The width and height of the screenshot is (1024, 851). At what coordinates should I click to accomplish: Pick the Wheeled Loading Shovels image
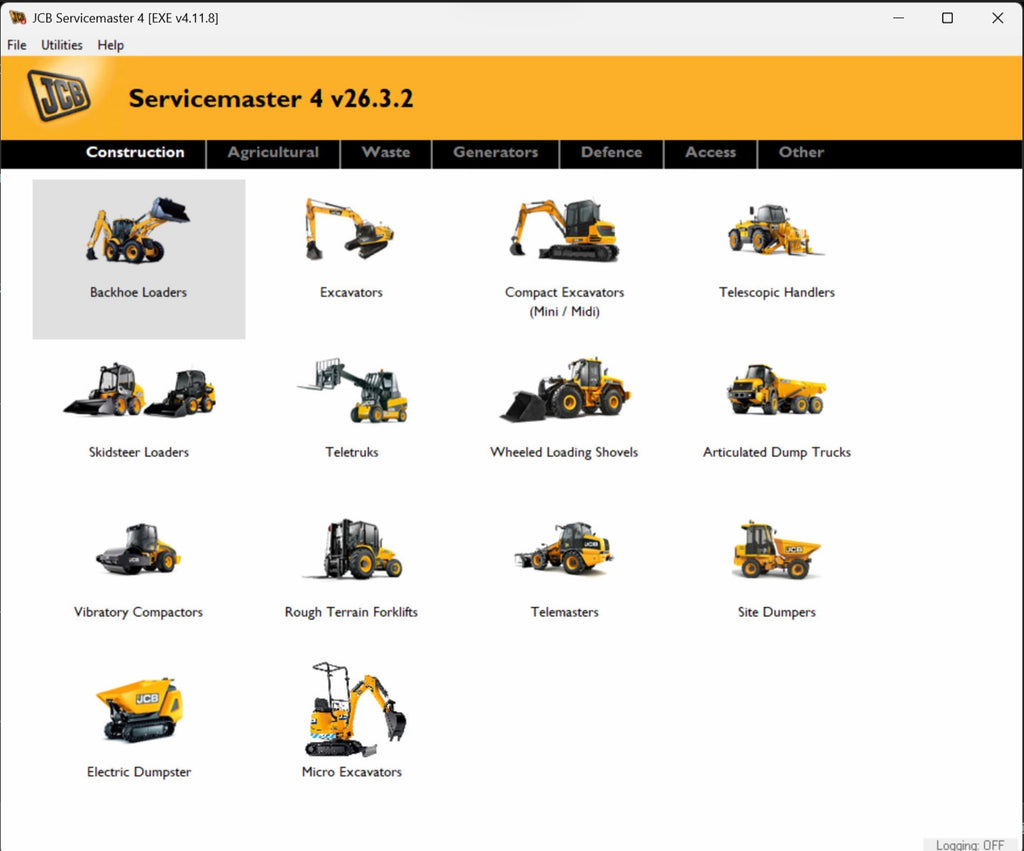tap(565, 390)
